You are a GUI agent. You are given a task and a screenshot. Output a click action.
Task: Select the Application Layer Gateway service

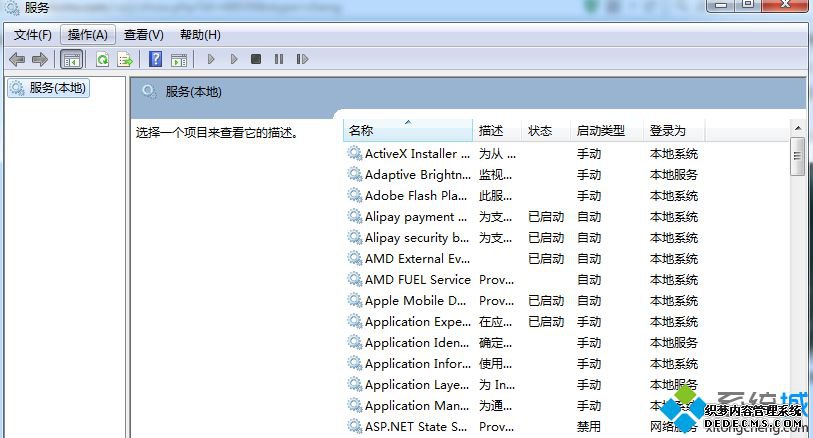(x=523, y=385)
